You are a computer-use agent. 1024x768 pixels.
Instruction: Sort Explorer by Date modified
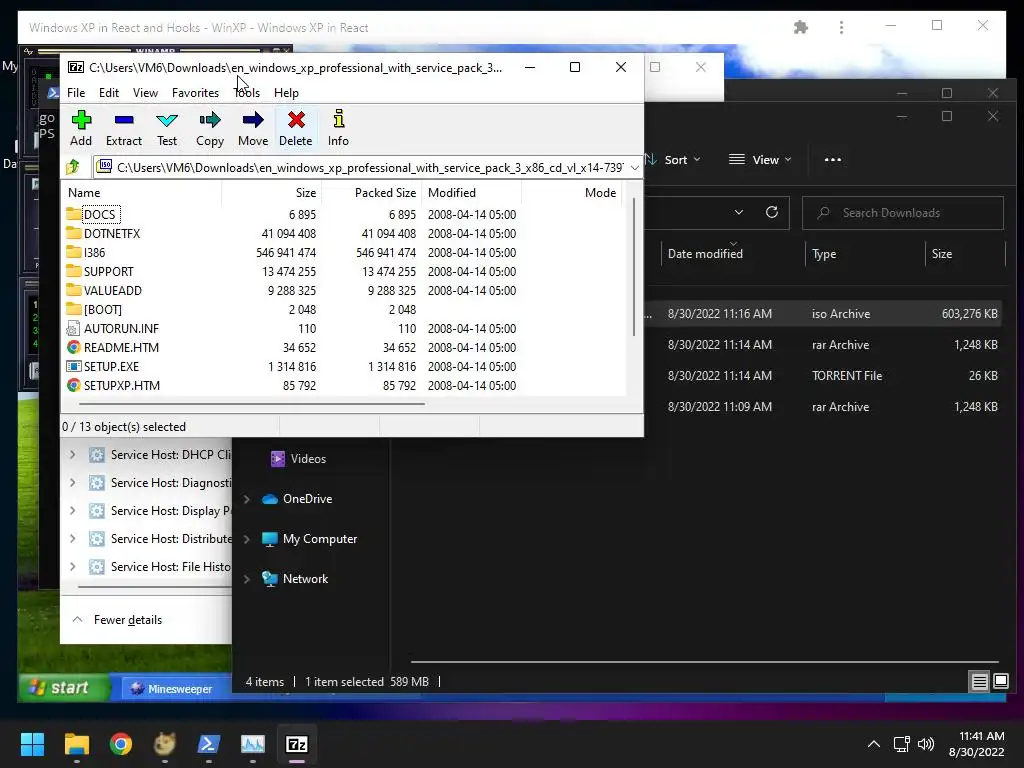pyautogui.click(x=705, y=253)
